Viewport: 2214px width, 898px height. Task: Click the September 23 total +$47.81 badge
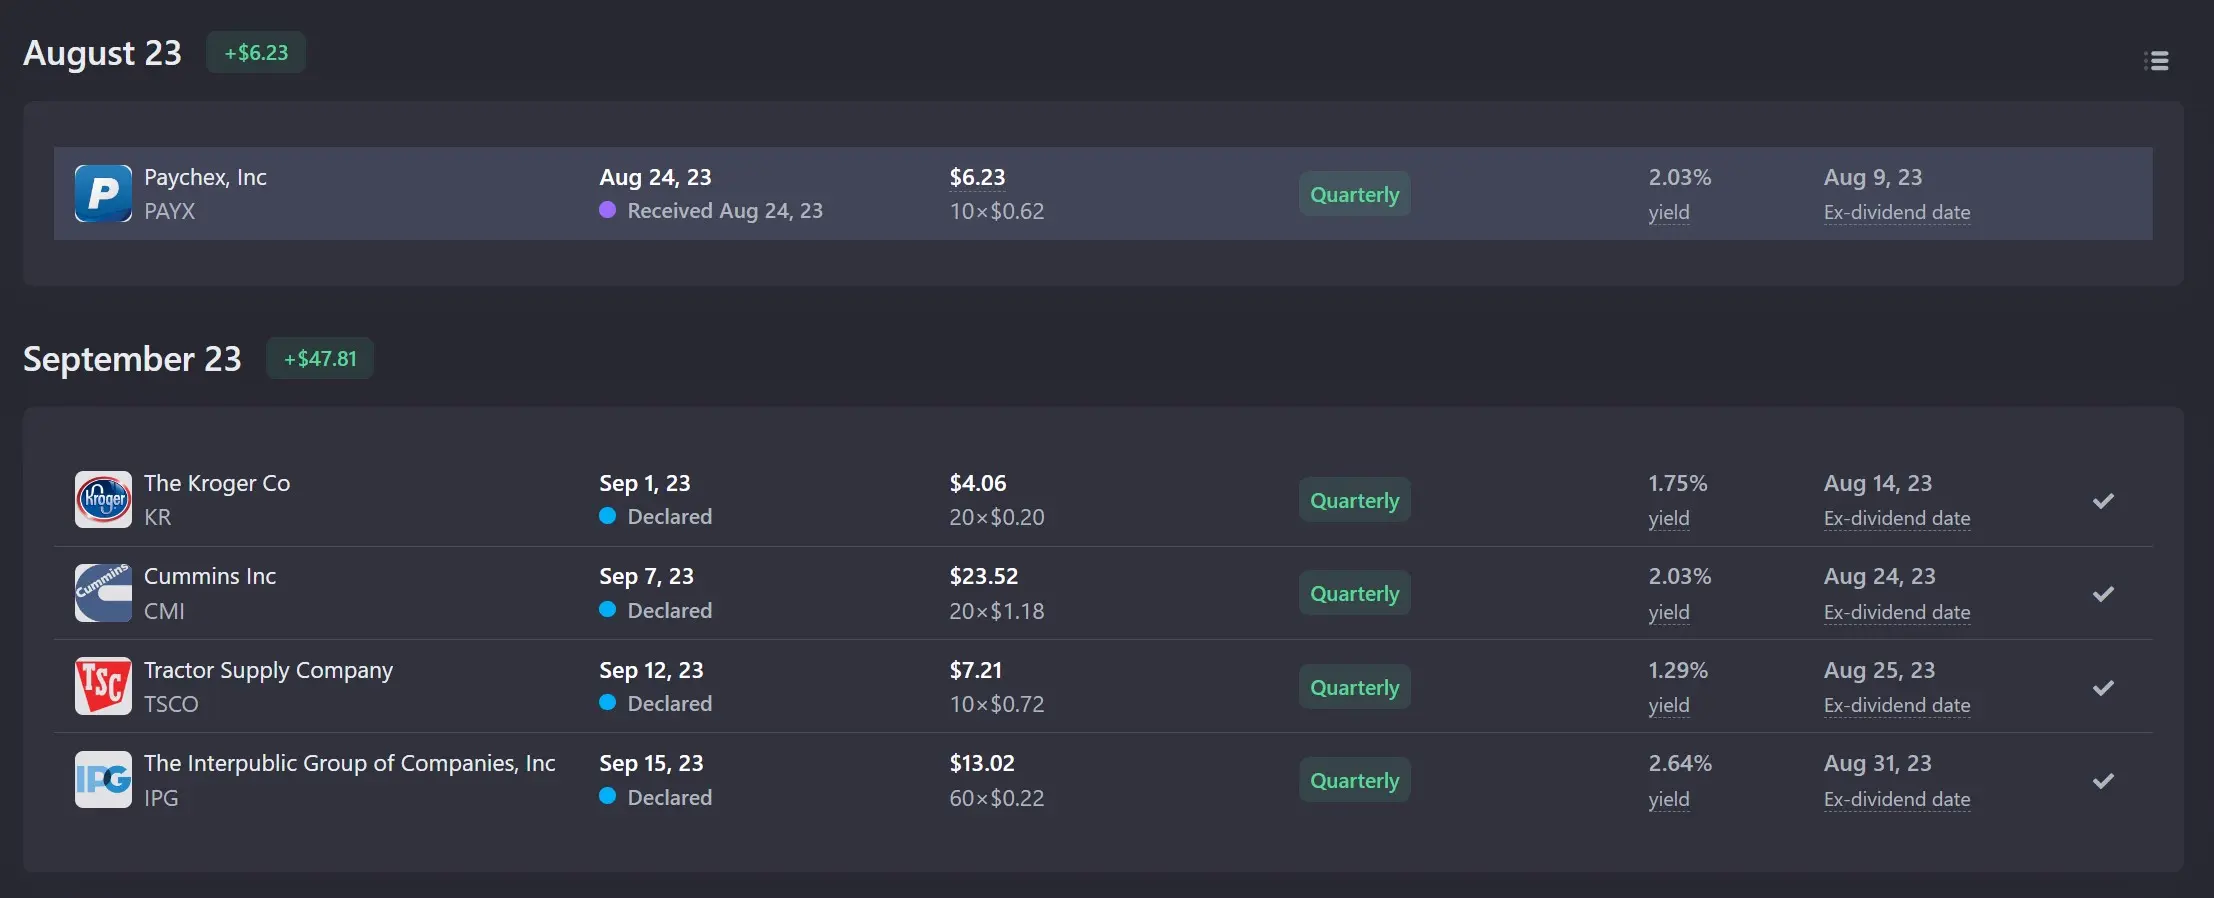coord(320,358)
